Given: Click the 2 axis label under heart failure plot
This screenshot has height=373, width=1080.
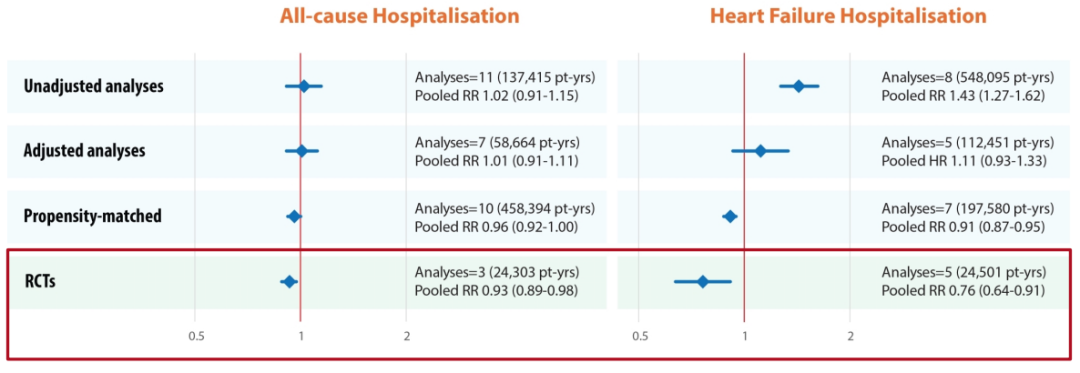Looking at the screenshot, I should pyautogui.click(x=851, y=337).
